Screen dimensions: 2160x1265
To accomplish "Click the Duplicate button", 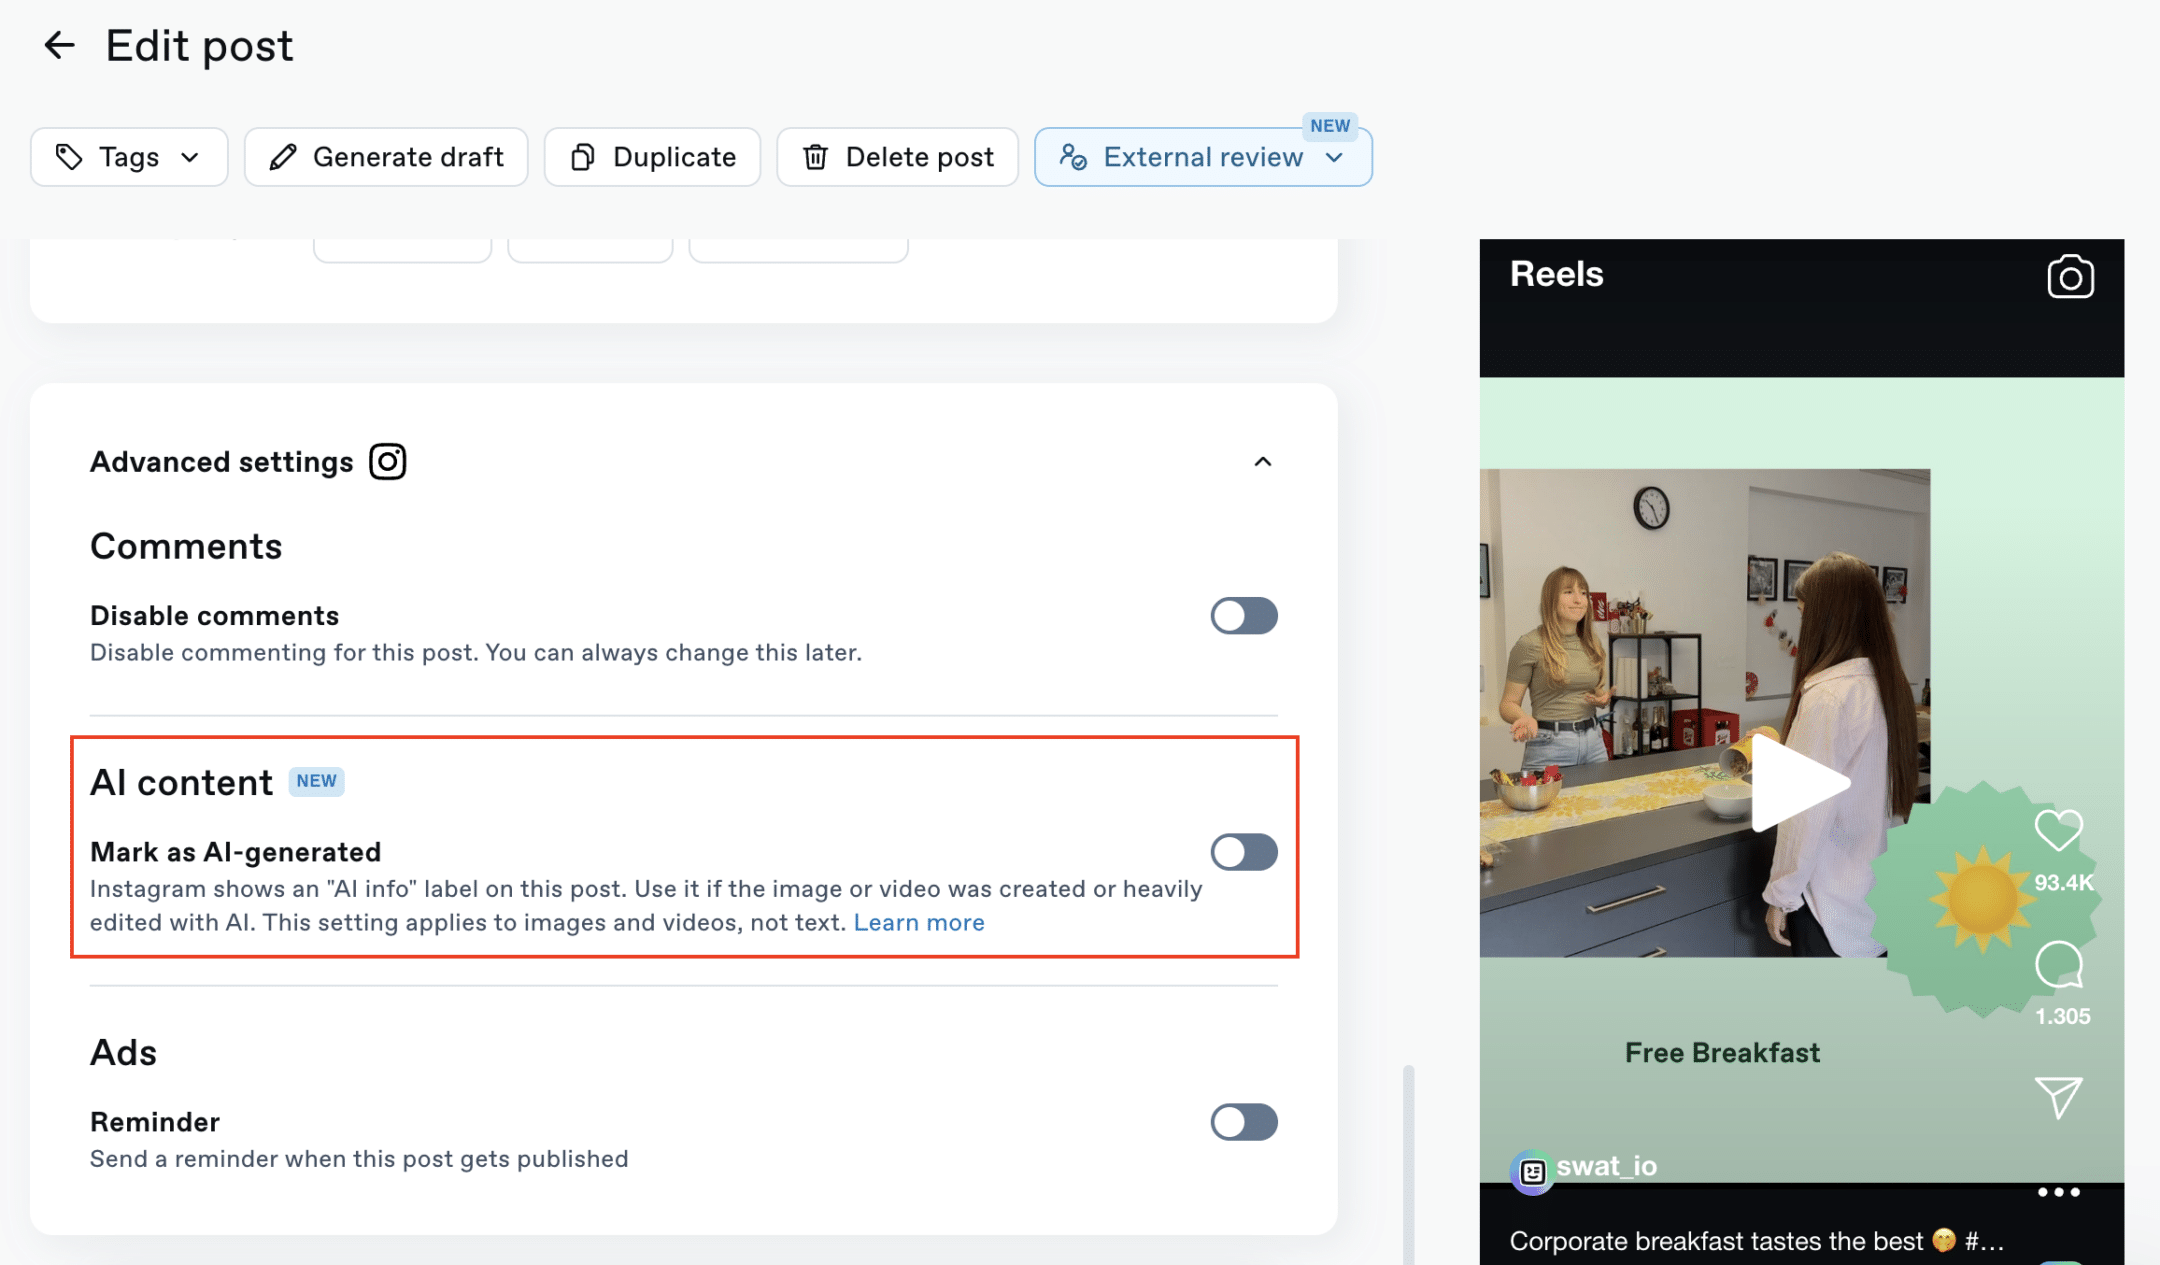I will (x=652, y=157).
